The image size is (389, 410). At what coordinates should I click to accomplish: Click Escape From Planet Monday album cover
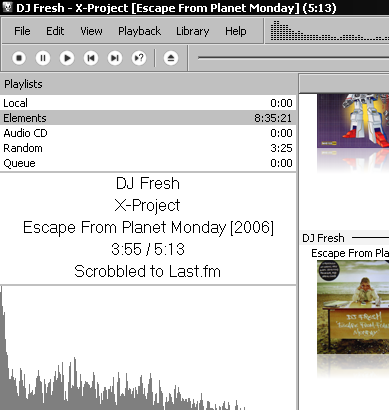point(353,307)
